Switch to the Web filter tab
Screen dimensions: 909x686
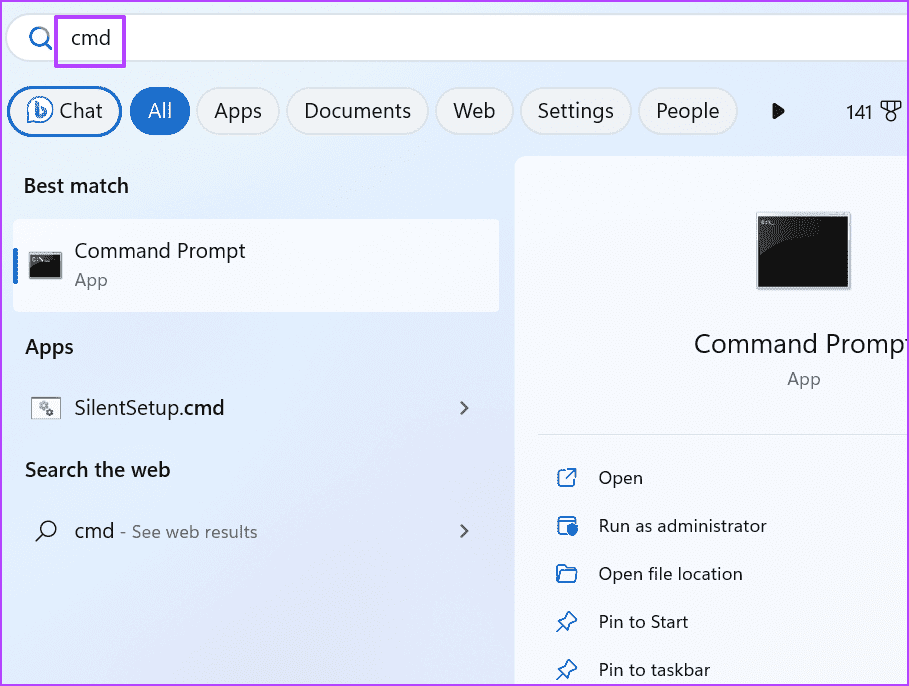click(x=474, y=111)
